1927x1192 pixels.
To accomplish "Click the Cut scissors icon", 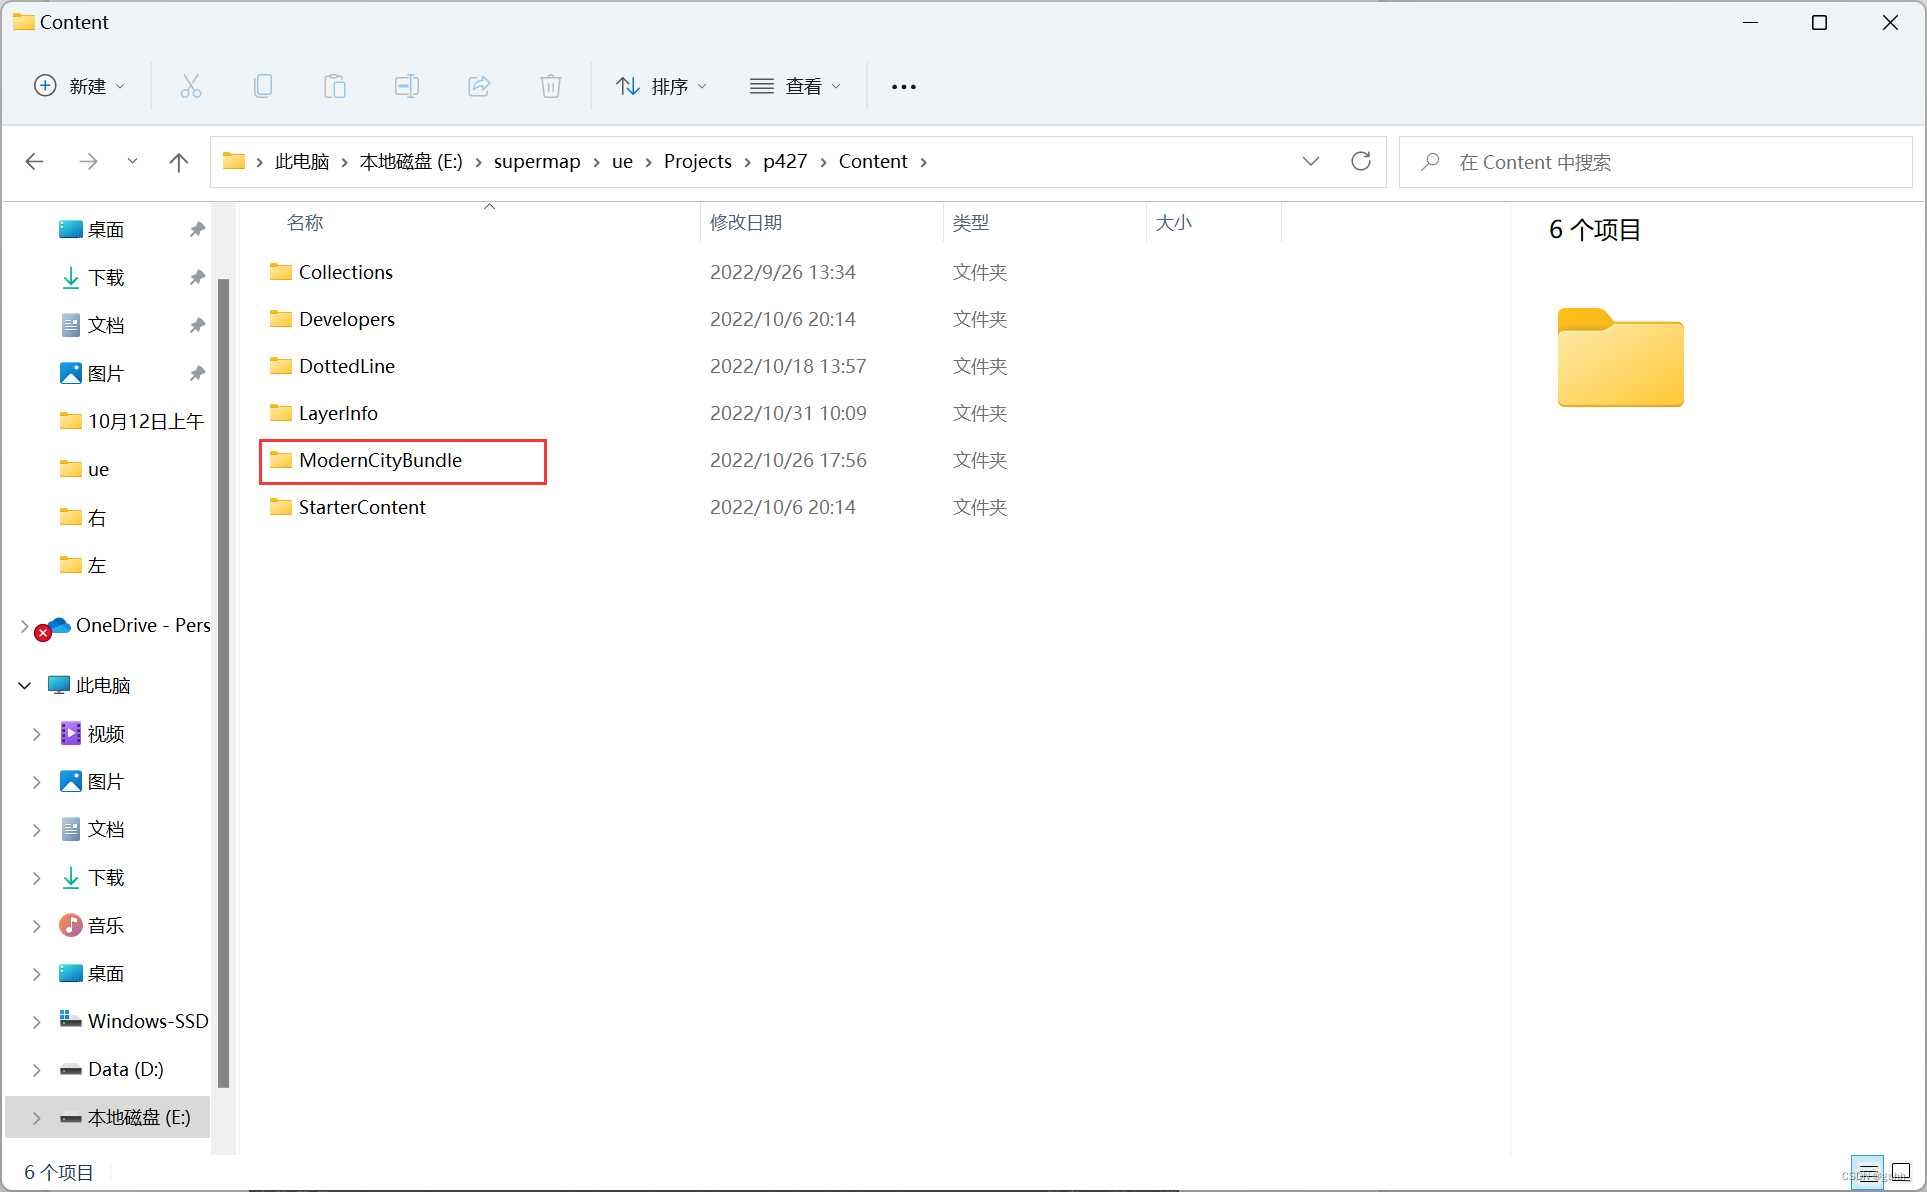I will 190,86.
